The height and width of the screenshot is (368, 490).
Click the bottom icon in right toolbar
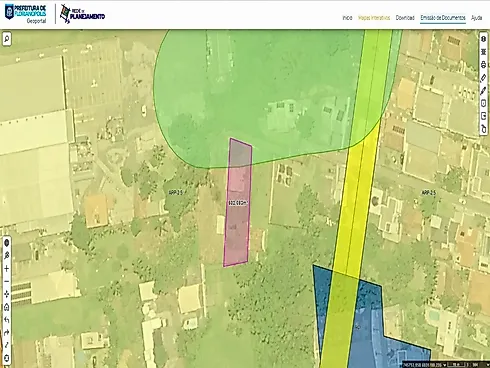pos(484,129)
